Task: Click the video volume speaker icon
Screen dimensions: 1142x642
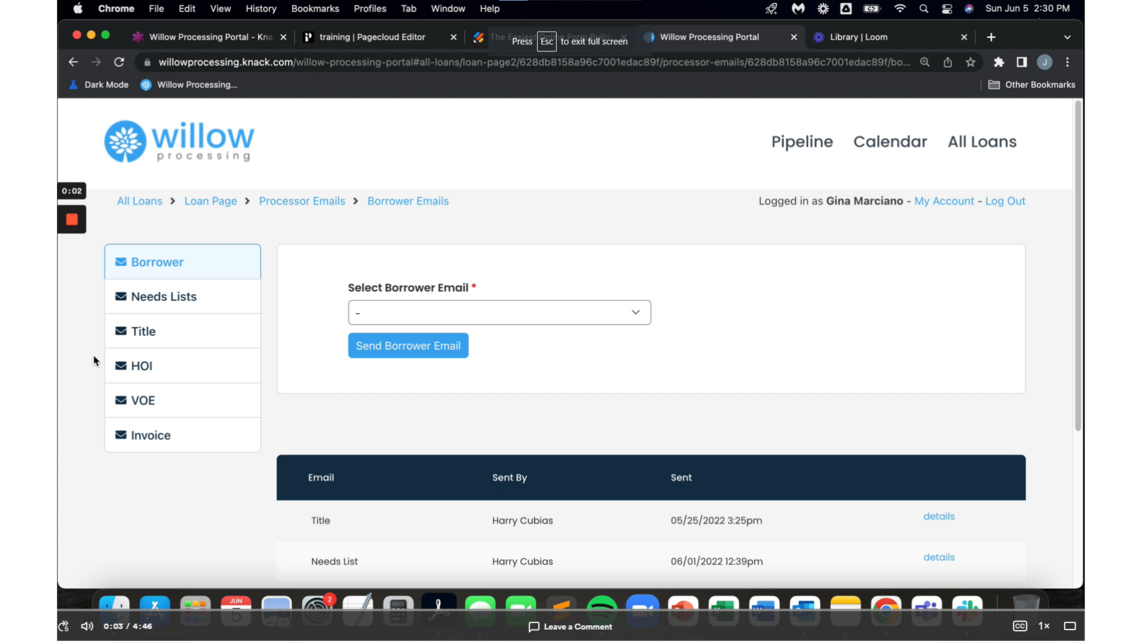Action: (87, 627)
